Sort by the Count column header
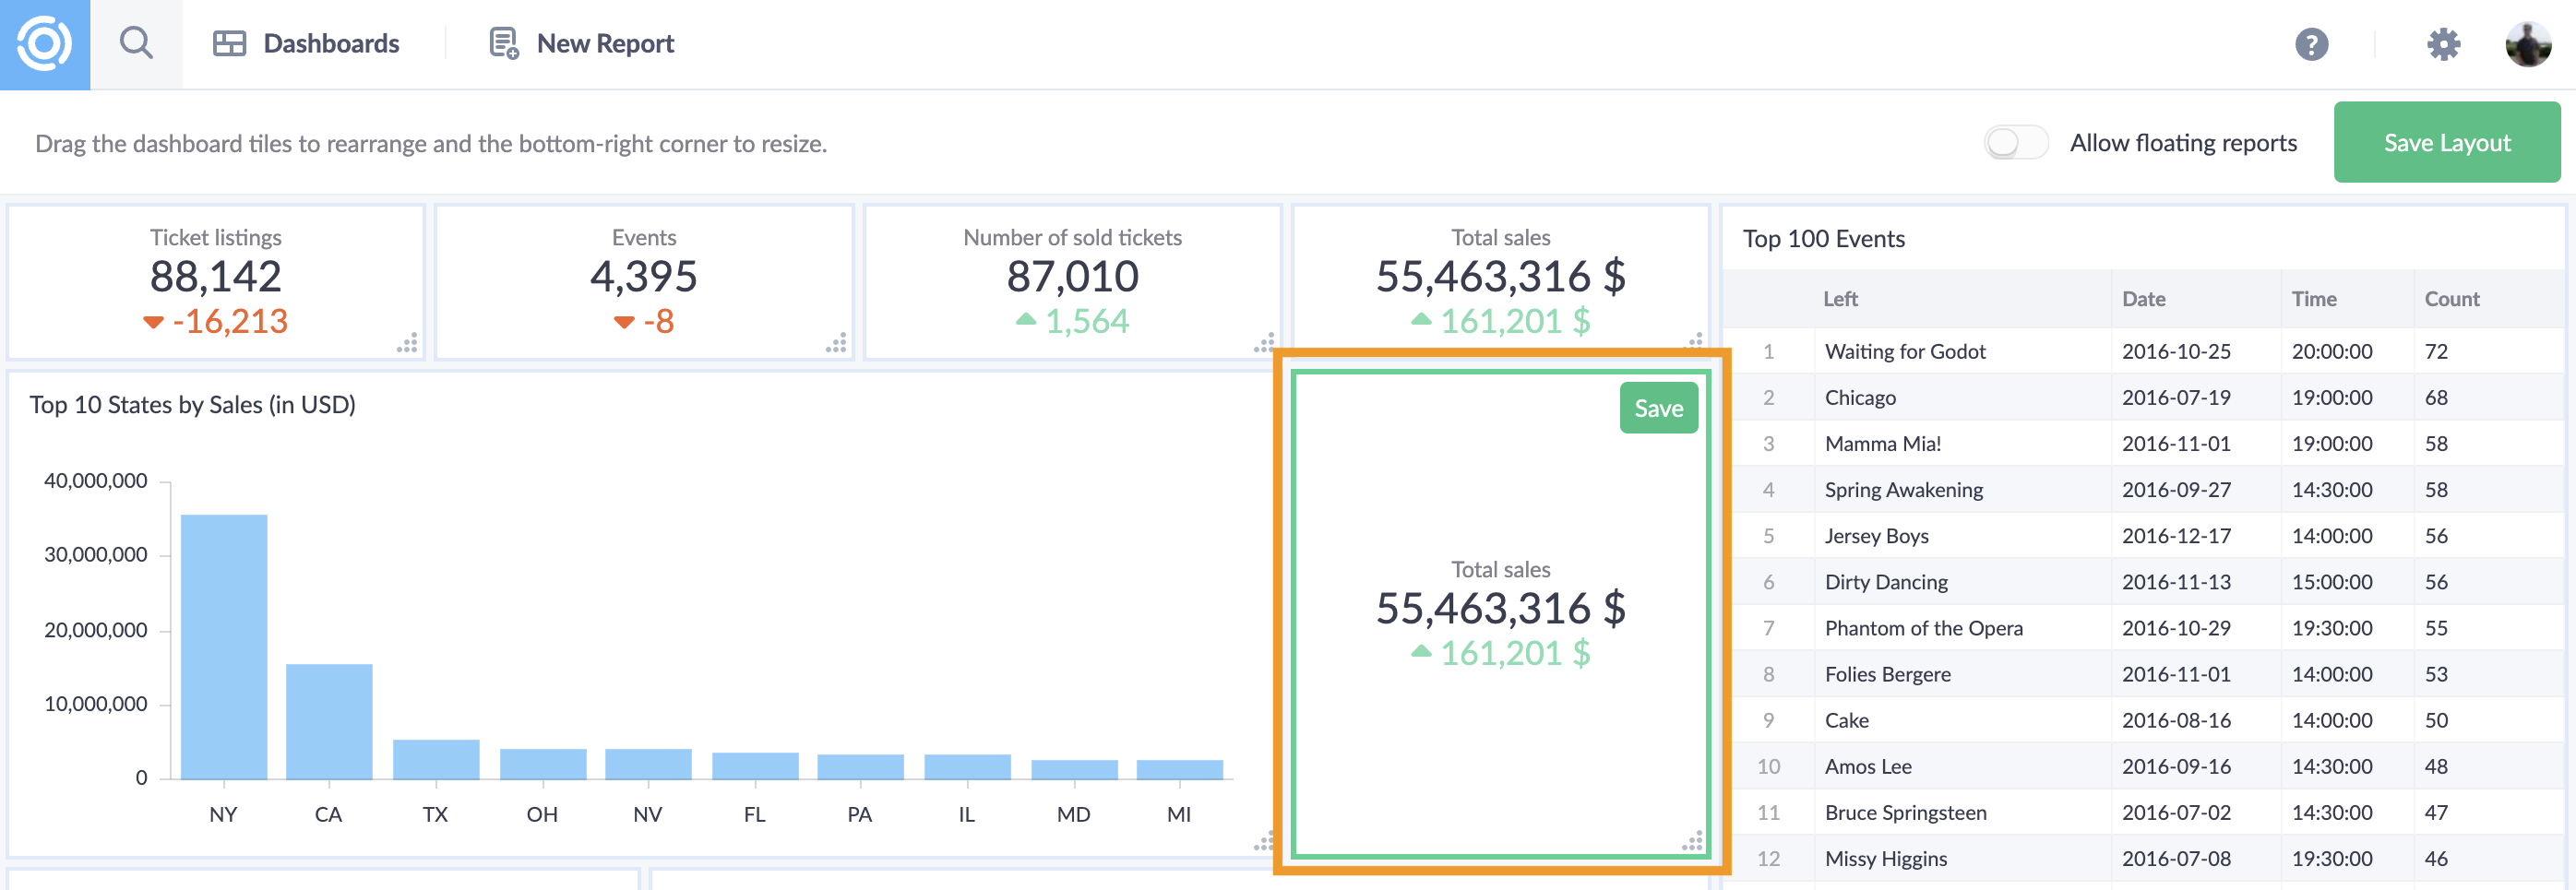2576x890 pixels. click(x=2451, y=299)
